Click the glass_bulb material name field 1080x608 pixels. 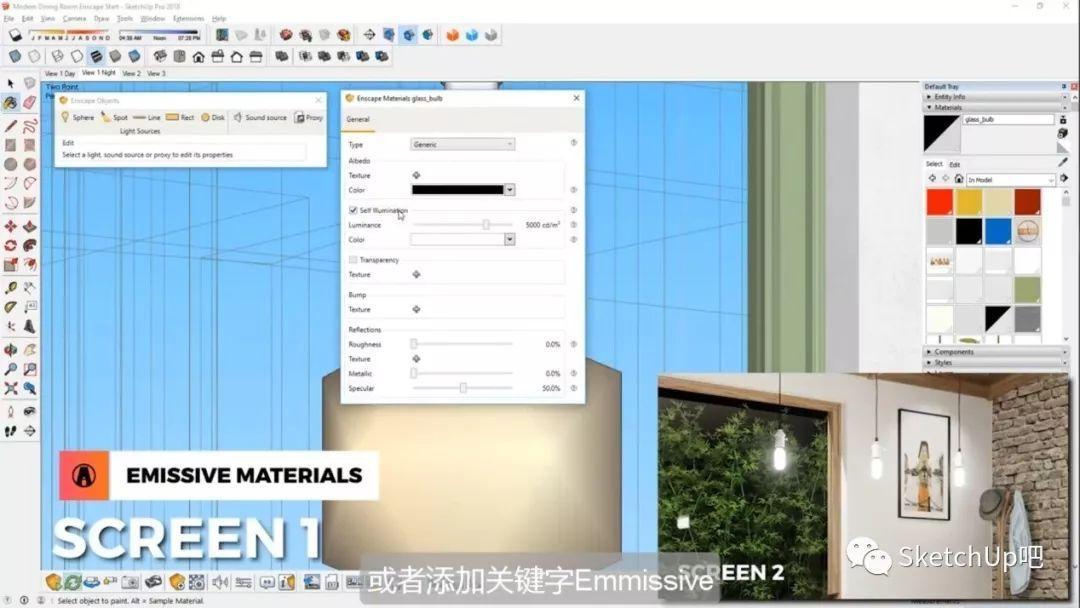(x=1008, y=120)
